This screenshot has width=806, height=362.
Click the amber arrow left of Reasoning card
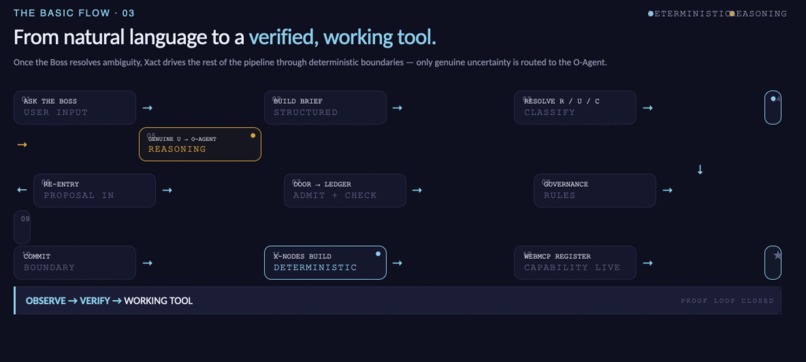22,145
